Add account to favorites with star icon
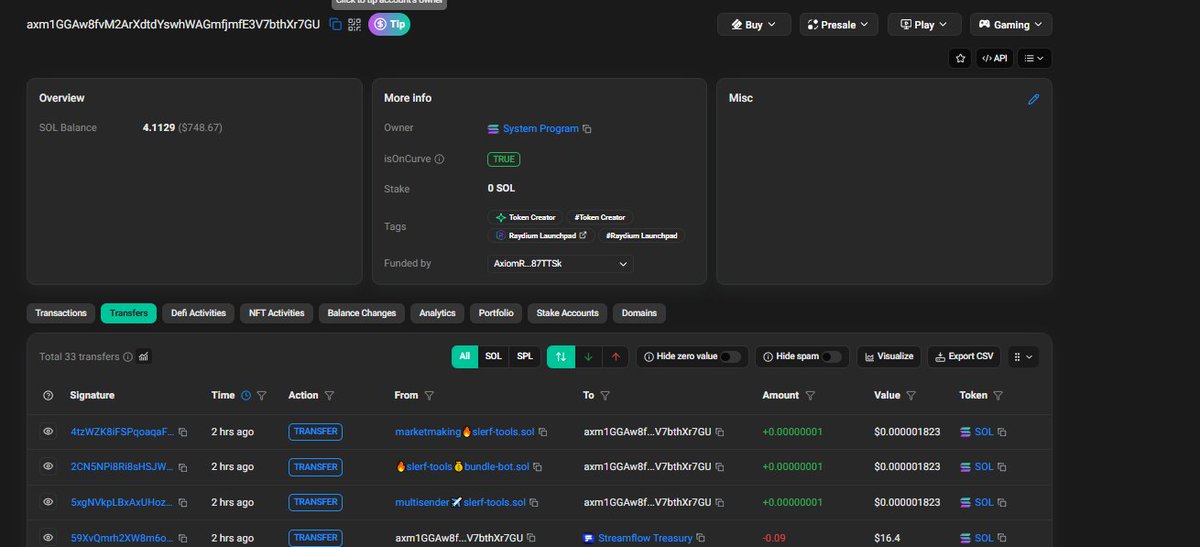1200x547 pixels. [961, 58]
